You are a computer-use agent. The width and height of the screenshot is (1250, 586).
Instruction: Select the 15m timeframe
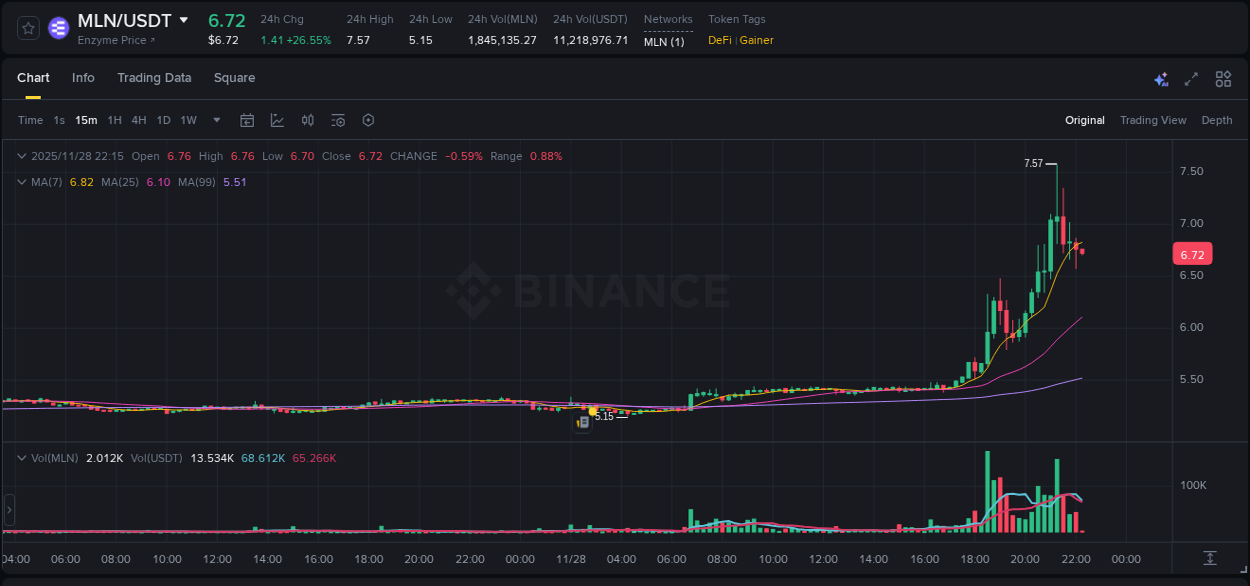[x=86, y=120]
